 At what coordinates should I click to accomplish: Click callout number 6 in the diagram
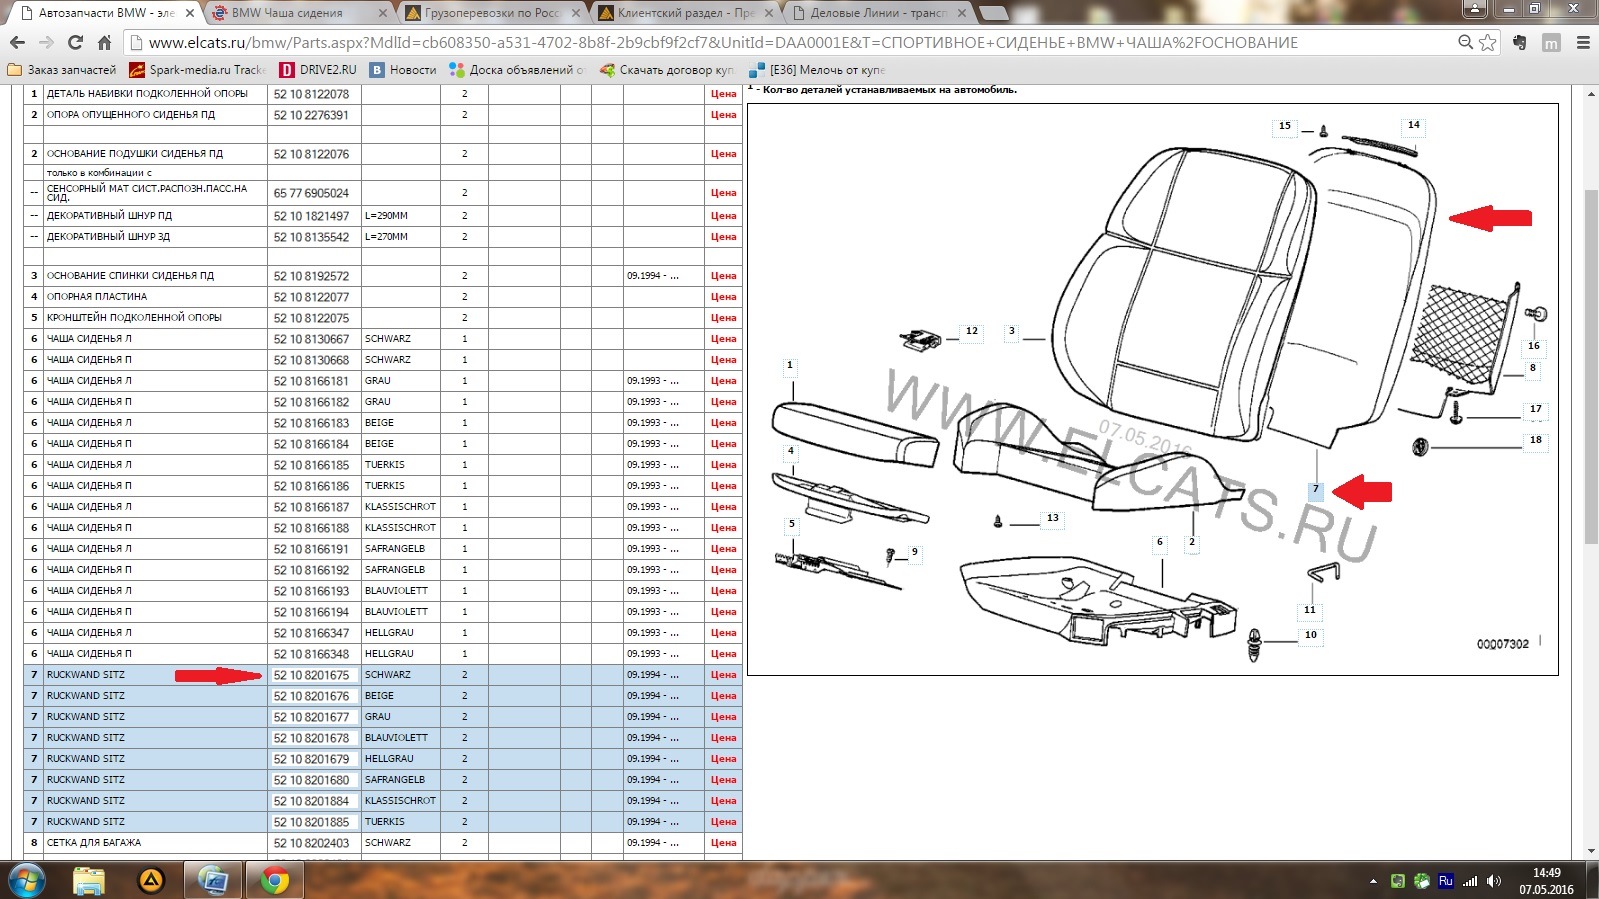(1160, 542)
